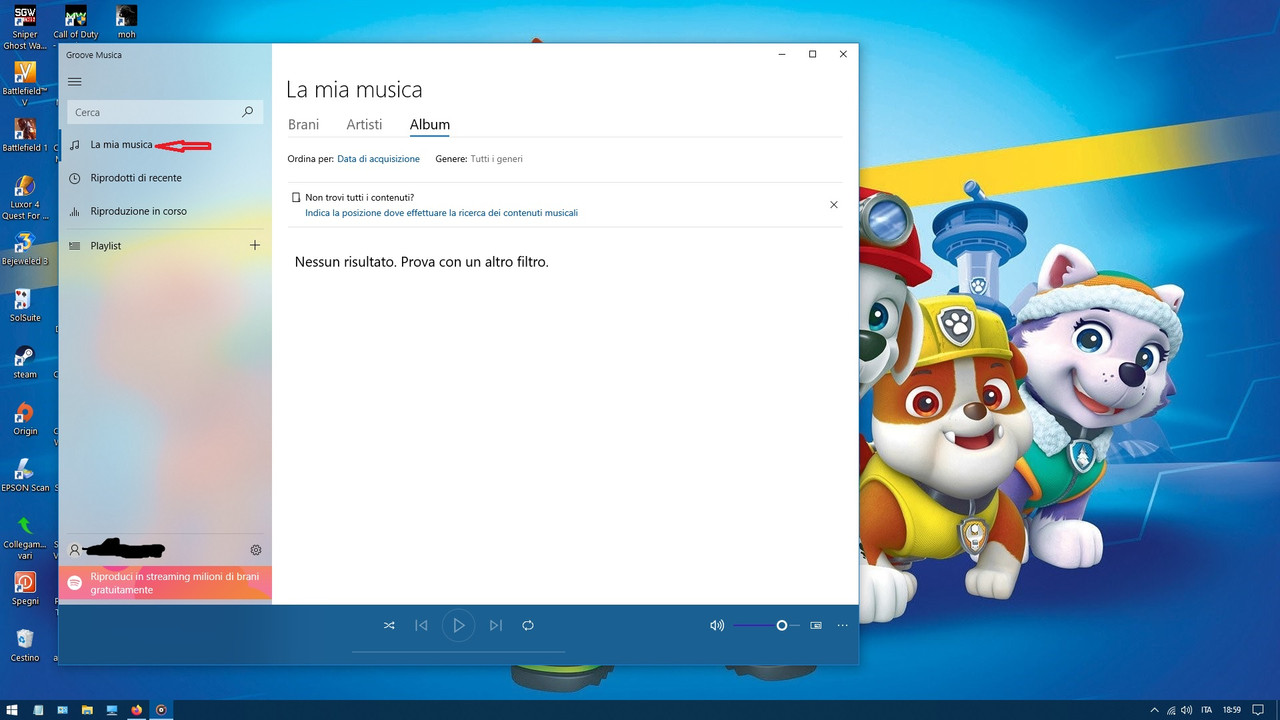Select the Album tab
Image resolution: width=1280 pixels, height=720 pixels.
click(430, 124)
